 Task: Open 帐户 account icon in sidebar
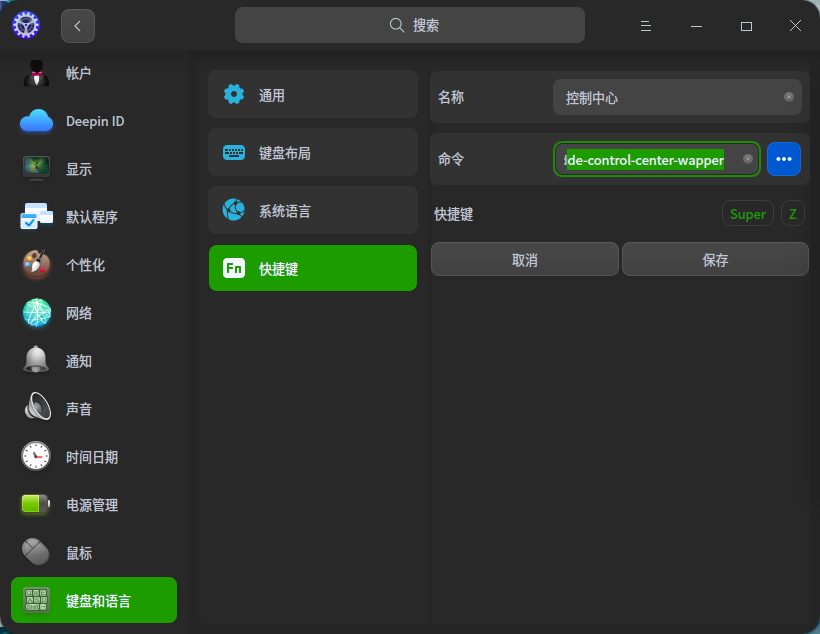(x=36, y=73)
